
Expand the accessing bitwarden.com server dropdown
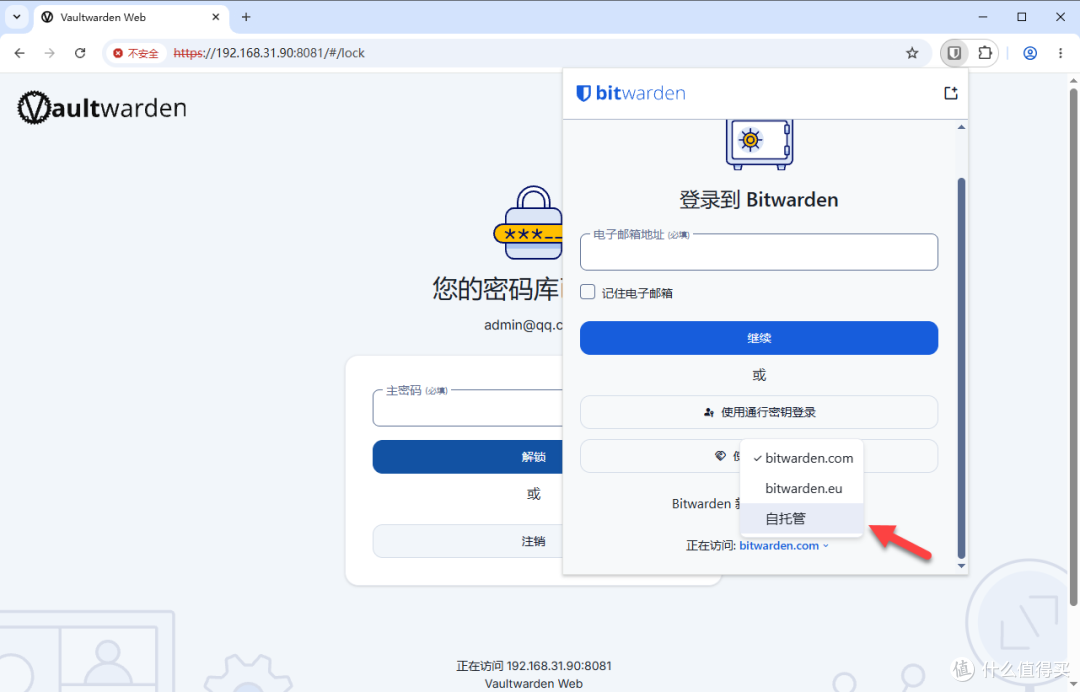tap(784, 545)
